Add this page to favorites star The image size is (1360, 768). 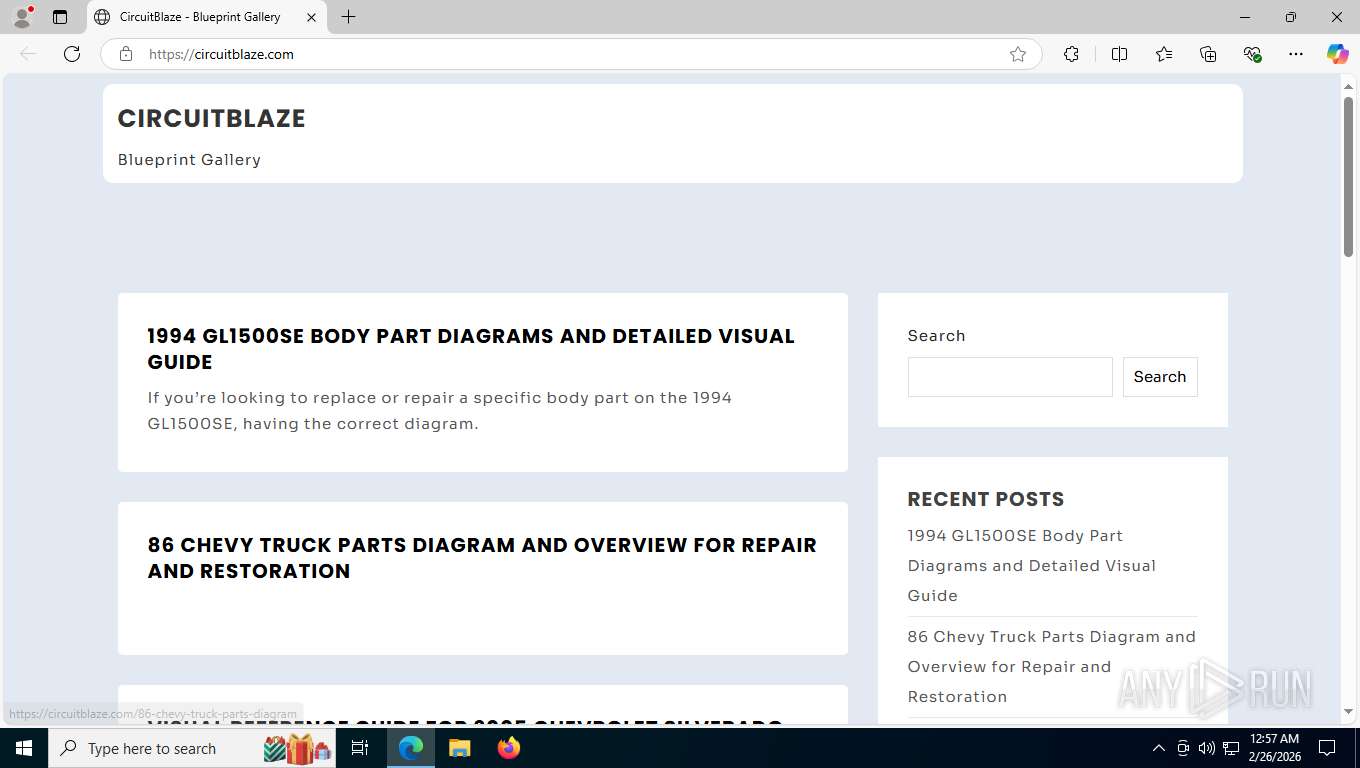click(x=1018, y=54)
